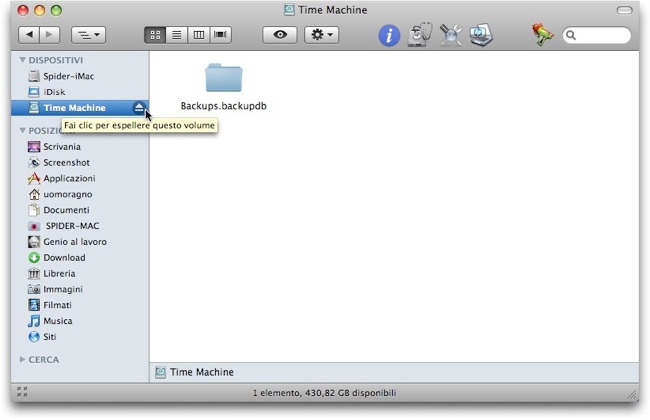
Task: Go forward with the right arrow button
Action: (49, 35)
